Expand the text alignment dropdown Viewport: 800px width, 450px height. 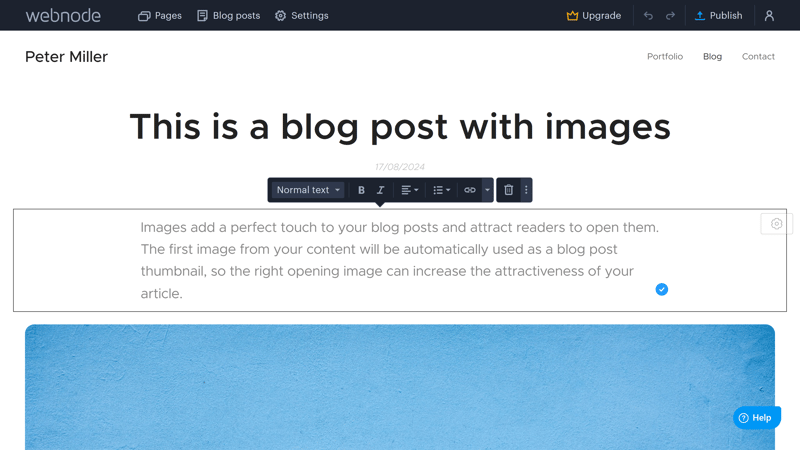410,190
